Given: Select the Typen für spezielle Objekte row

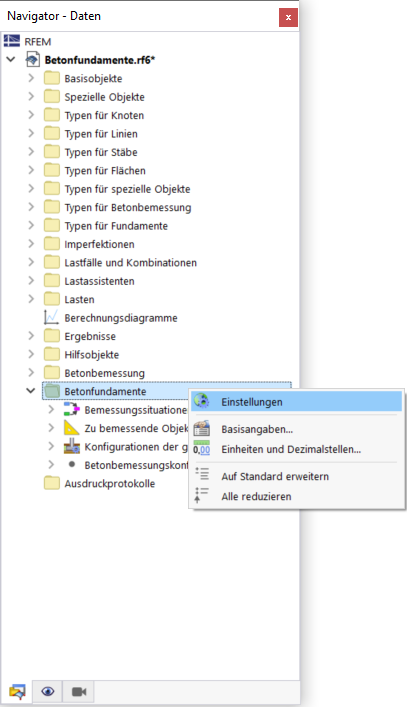Looking at the screenshot, I should coord(127,189).
